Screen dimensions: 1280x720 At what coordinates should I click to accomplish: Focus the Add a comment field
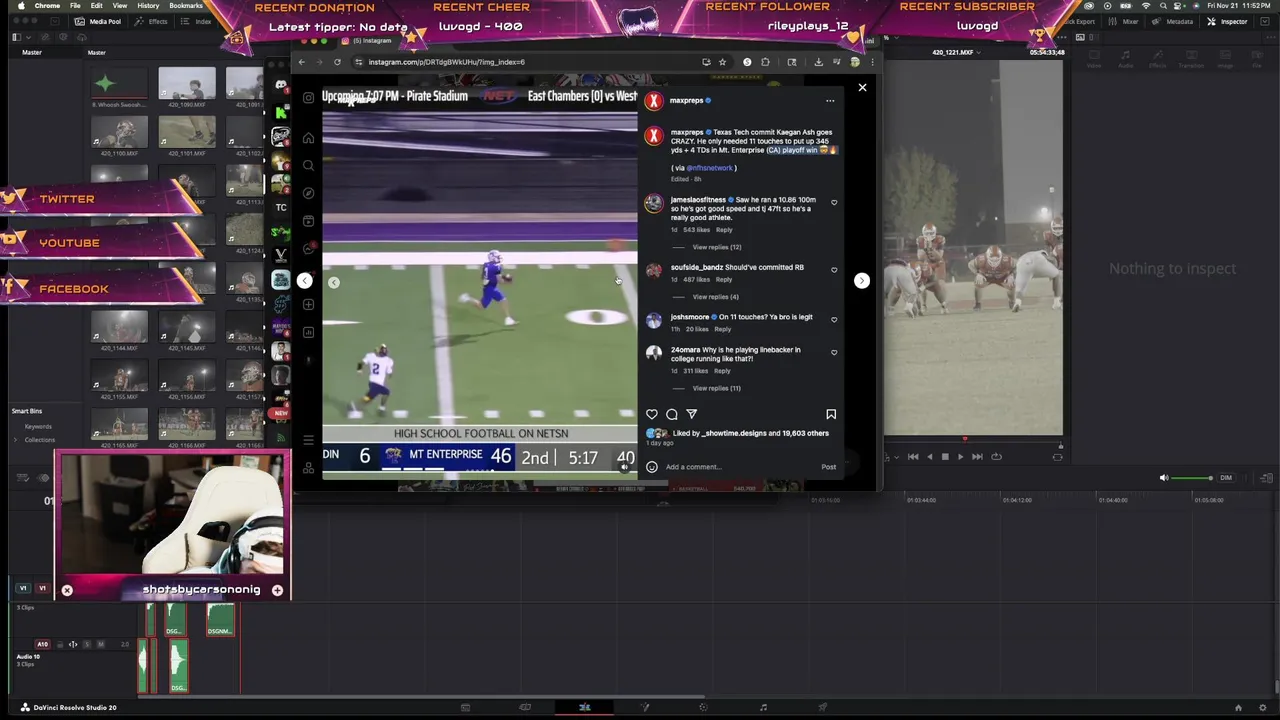[741, 467]
